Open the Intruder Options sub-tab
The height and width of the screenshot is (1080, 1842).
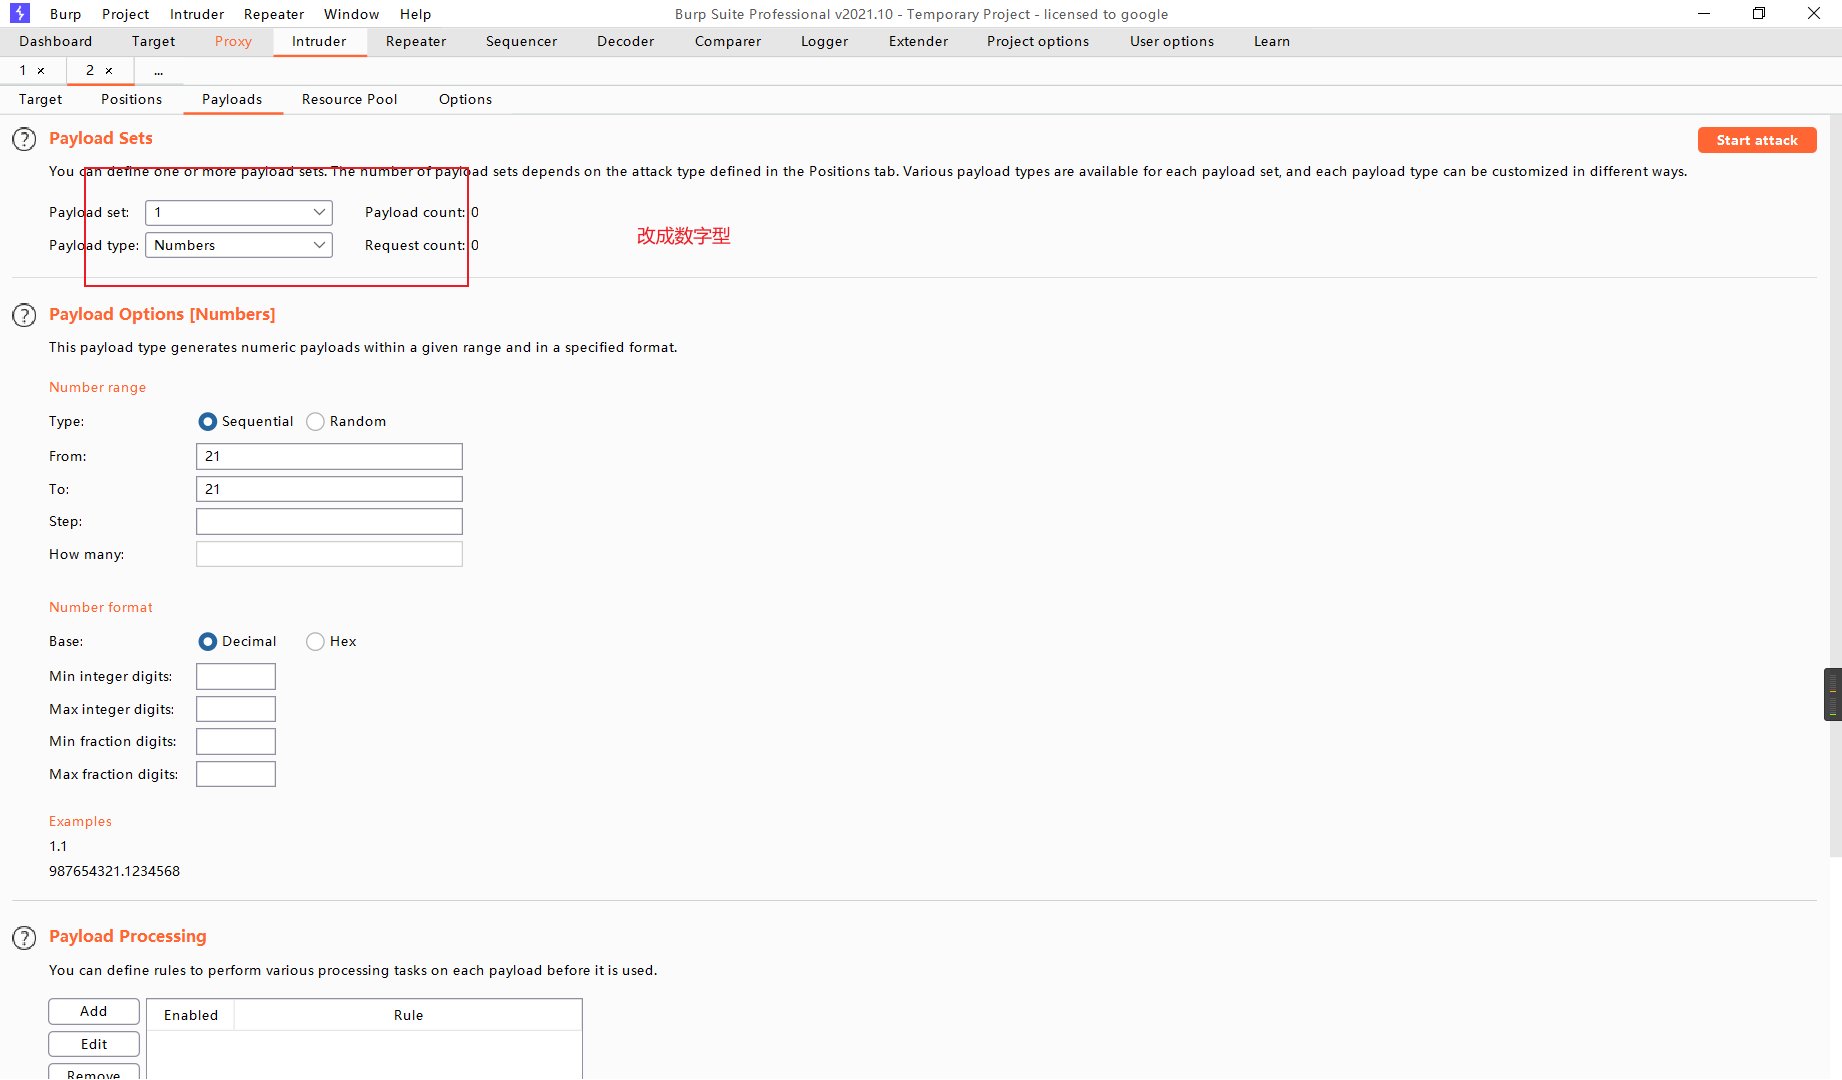[465, 99]
